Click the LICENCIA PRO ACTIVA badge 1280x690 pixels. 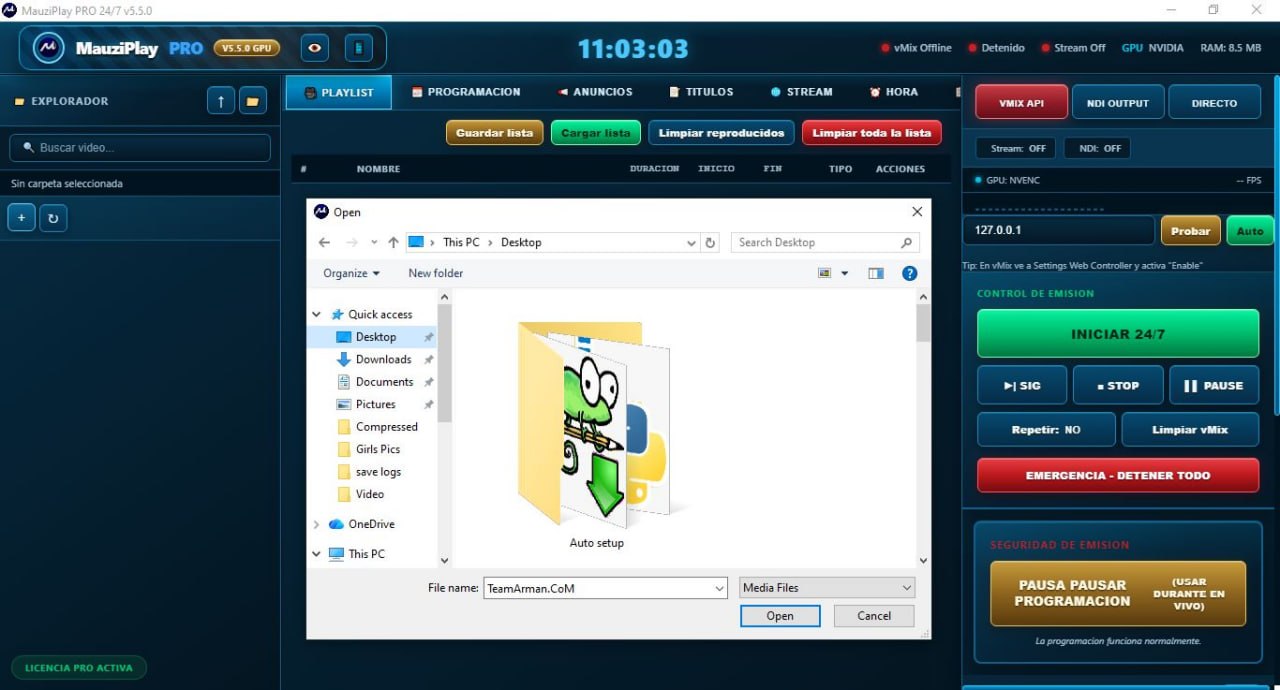[x=79, y=667]
